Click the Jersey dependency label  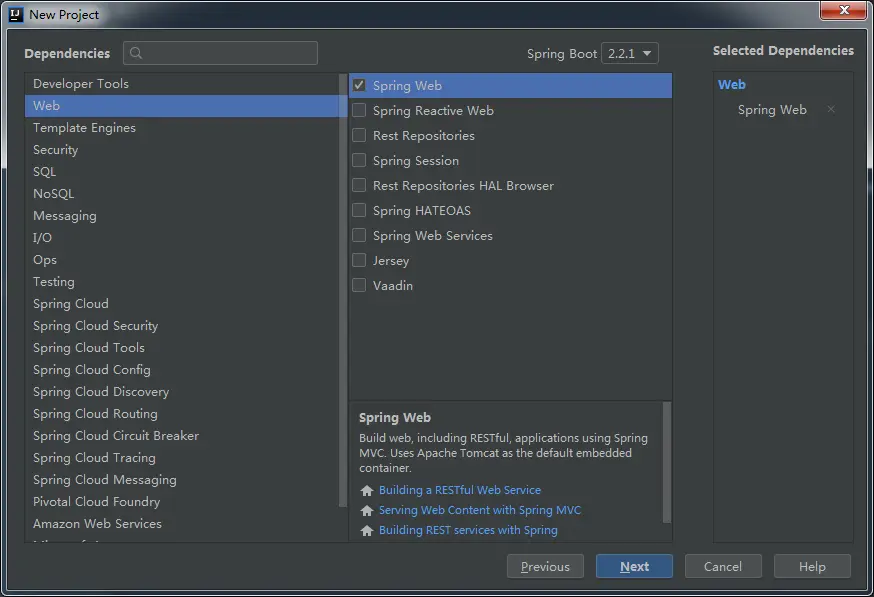point(391,261)
